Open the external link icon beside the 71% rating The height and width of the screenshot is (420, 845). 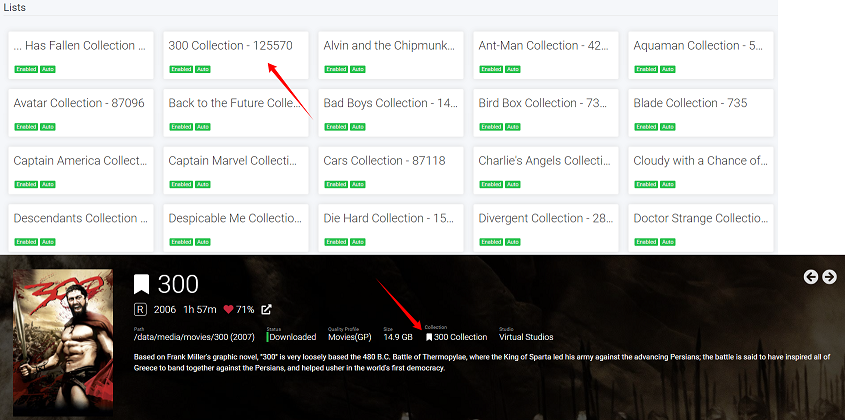[267, 310]
